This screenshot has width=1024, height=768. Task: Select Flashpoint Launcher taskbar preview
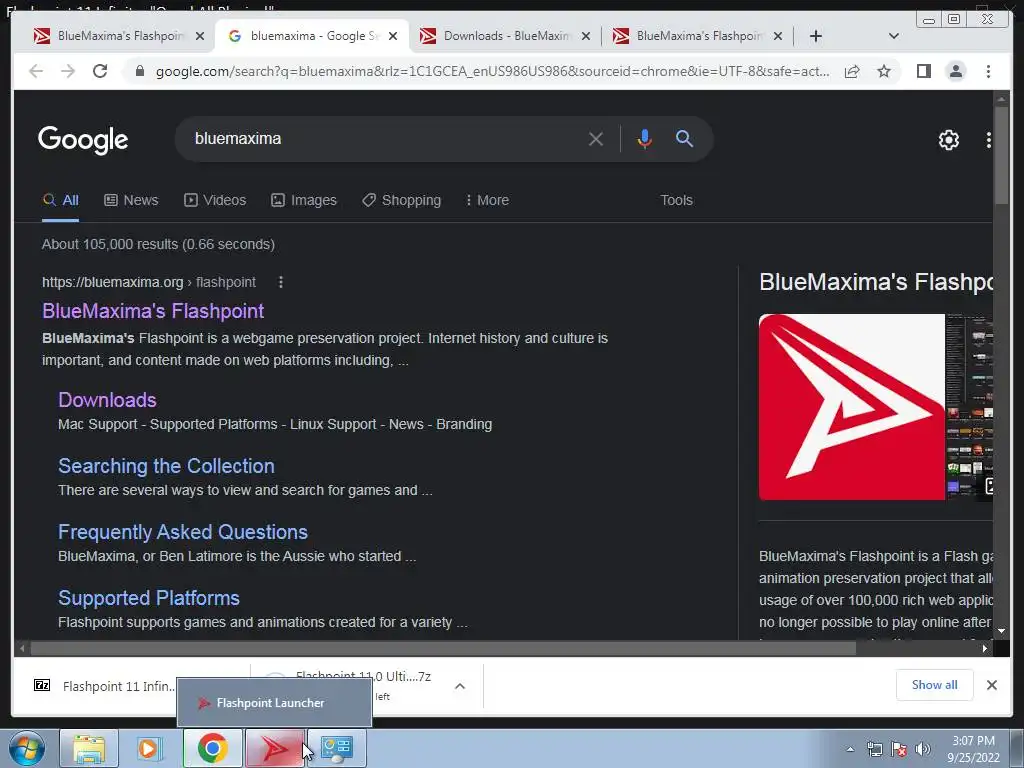click(x=274, y=703)
